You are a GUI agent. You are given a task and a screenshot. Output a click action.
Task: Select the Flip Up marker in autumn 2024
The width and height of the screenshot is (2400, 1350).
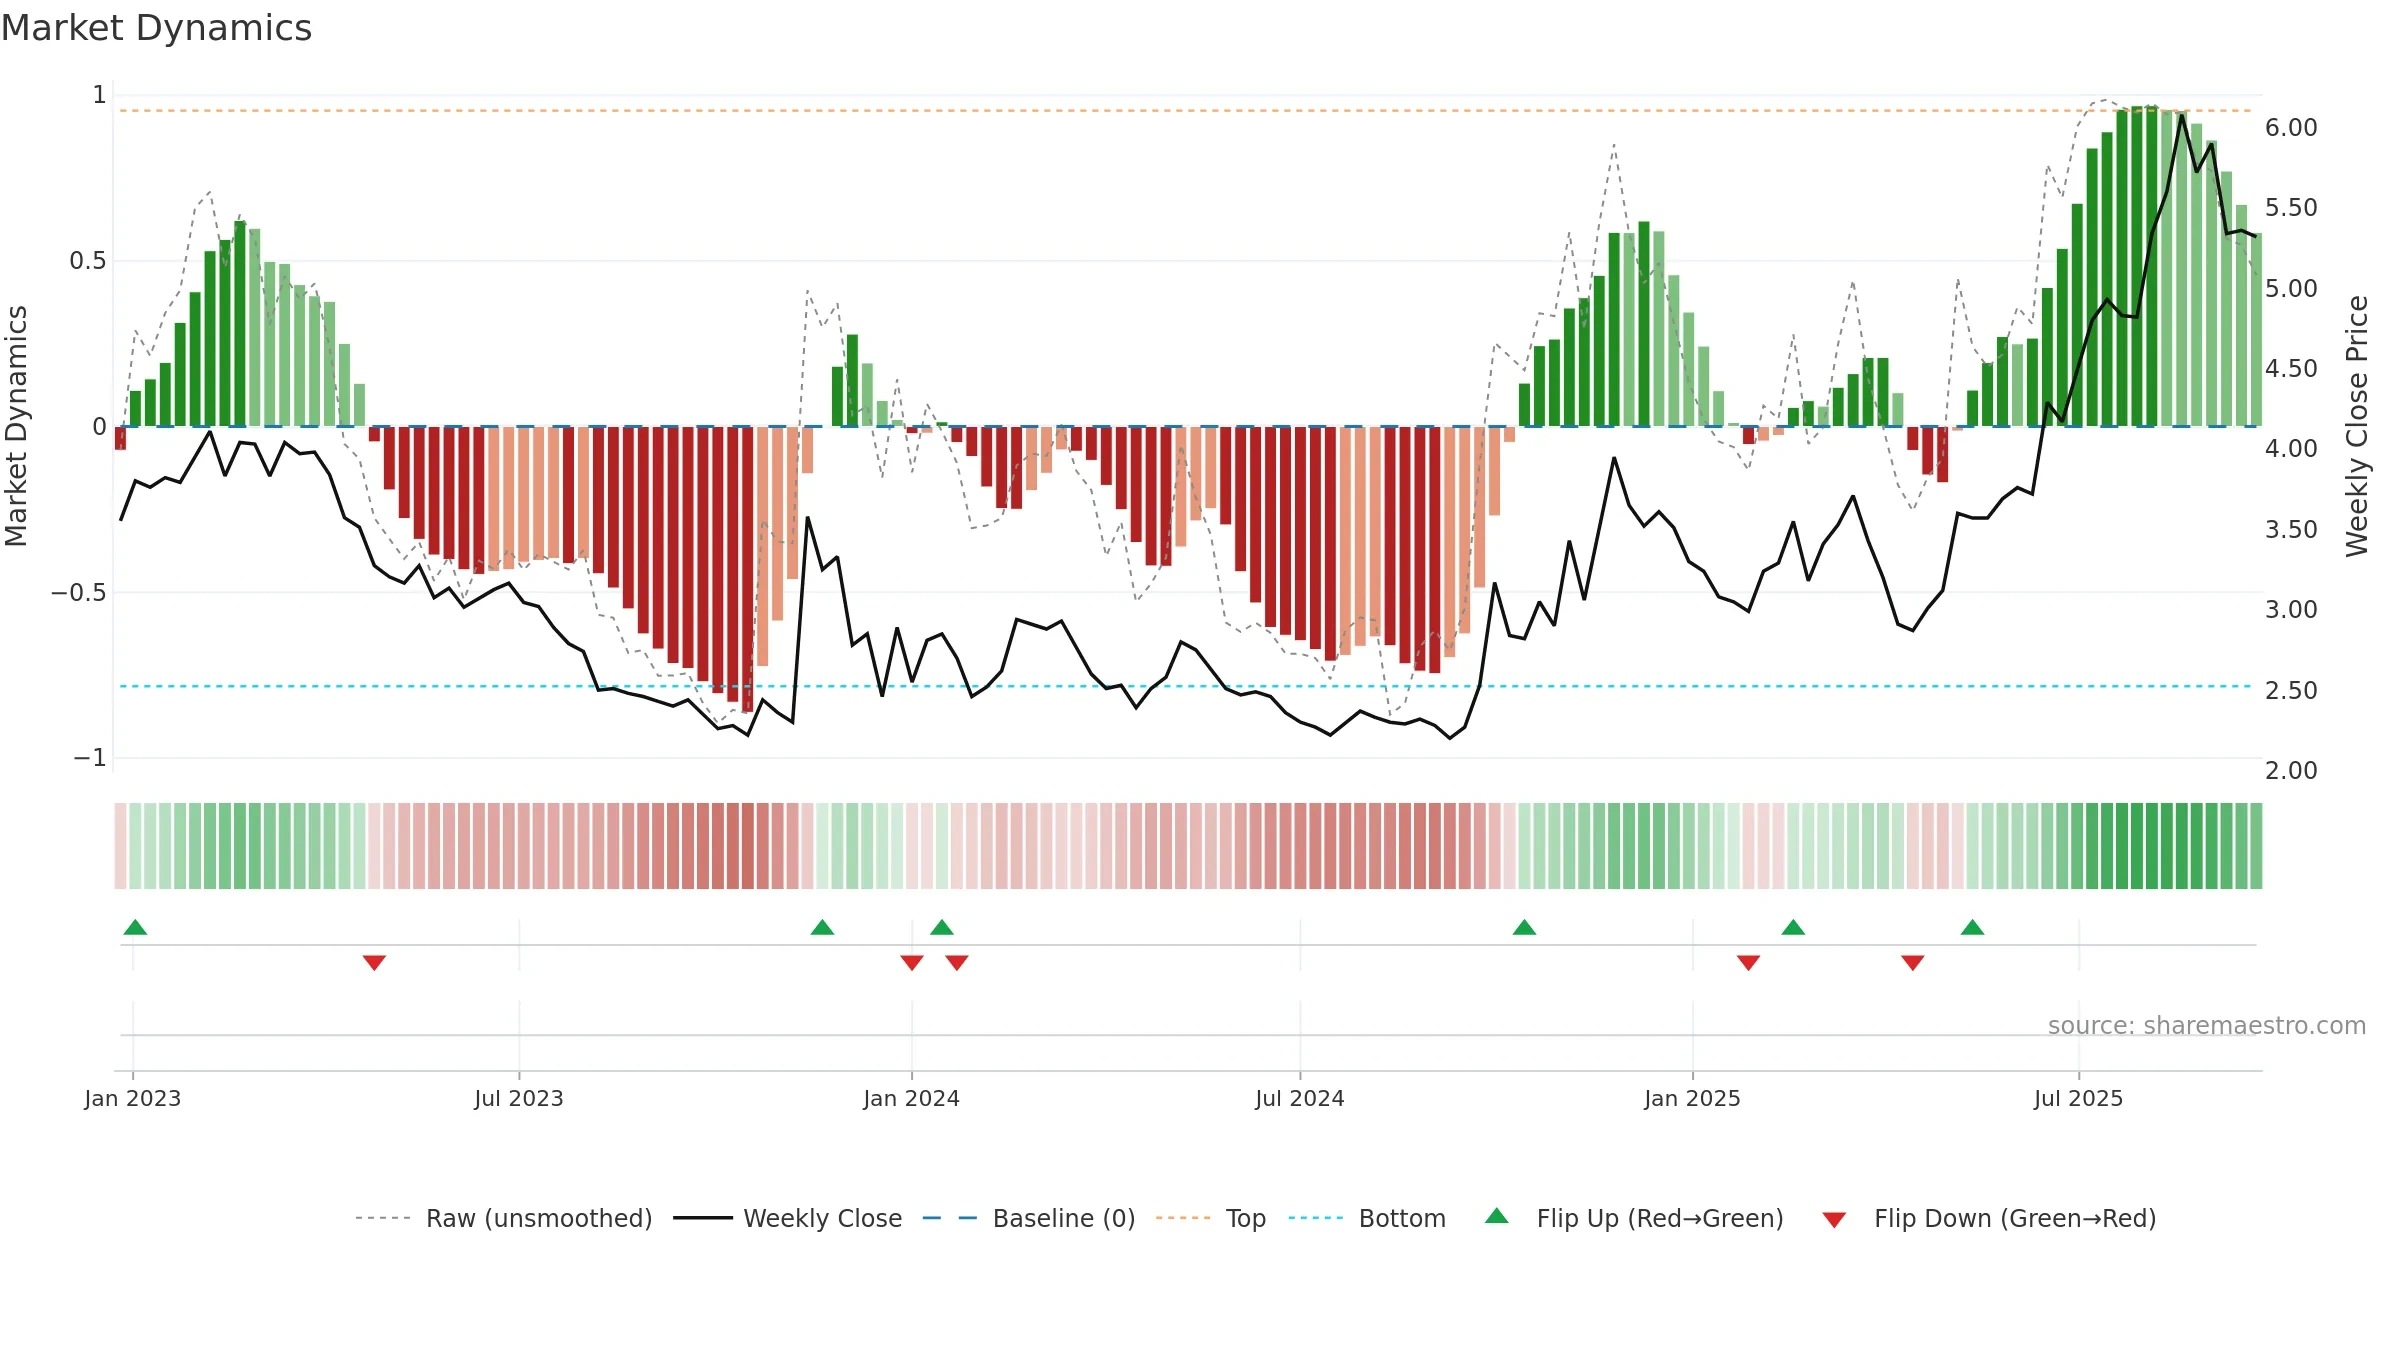click(x=1524, y=927)
